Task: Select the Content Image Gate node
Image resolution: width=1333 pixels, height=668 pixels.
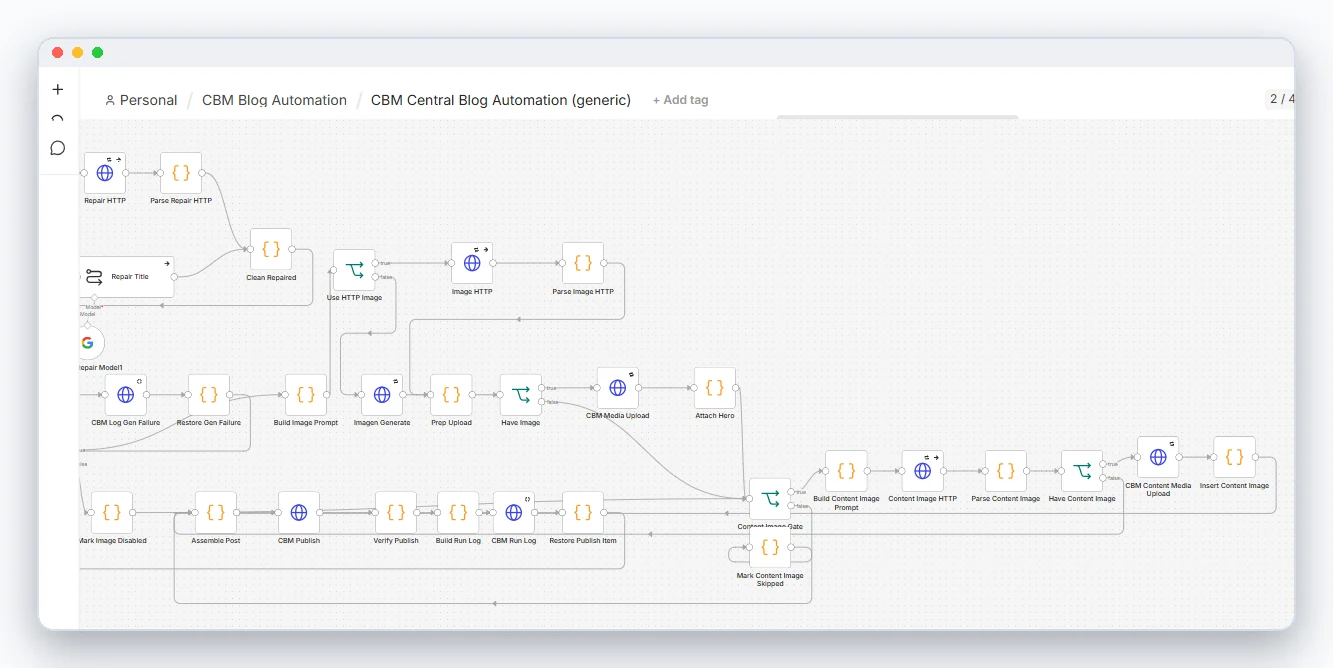Action: [x=770, y=499]
